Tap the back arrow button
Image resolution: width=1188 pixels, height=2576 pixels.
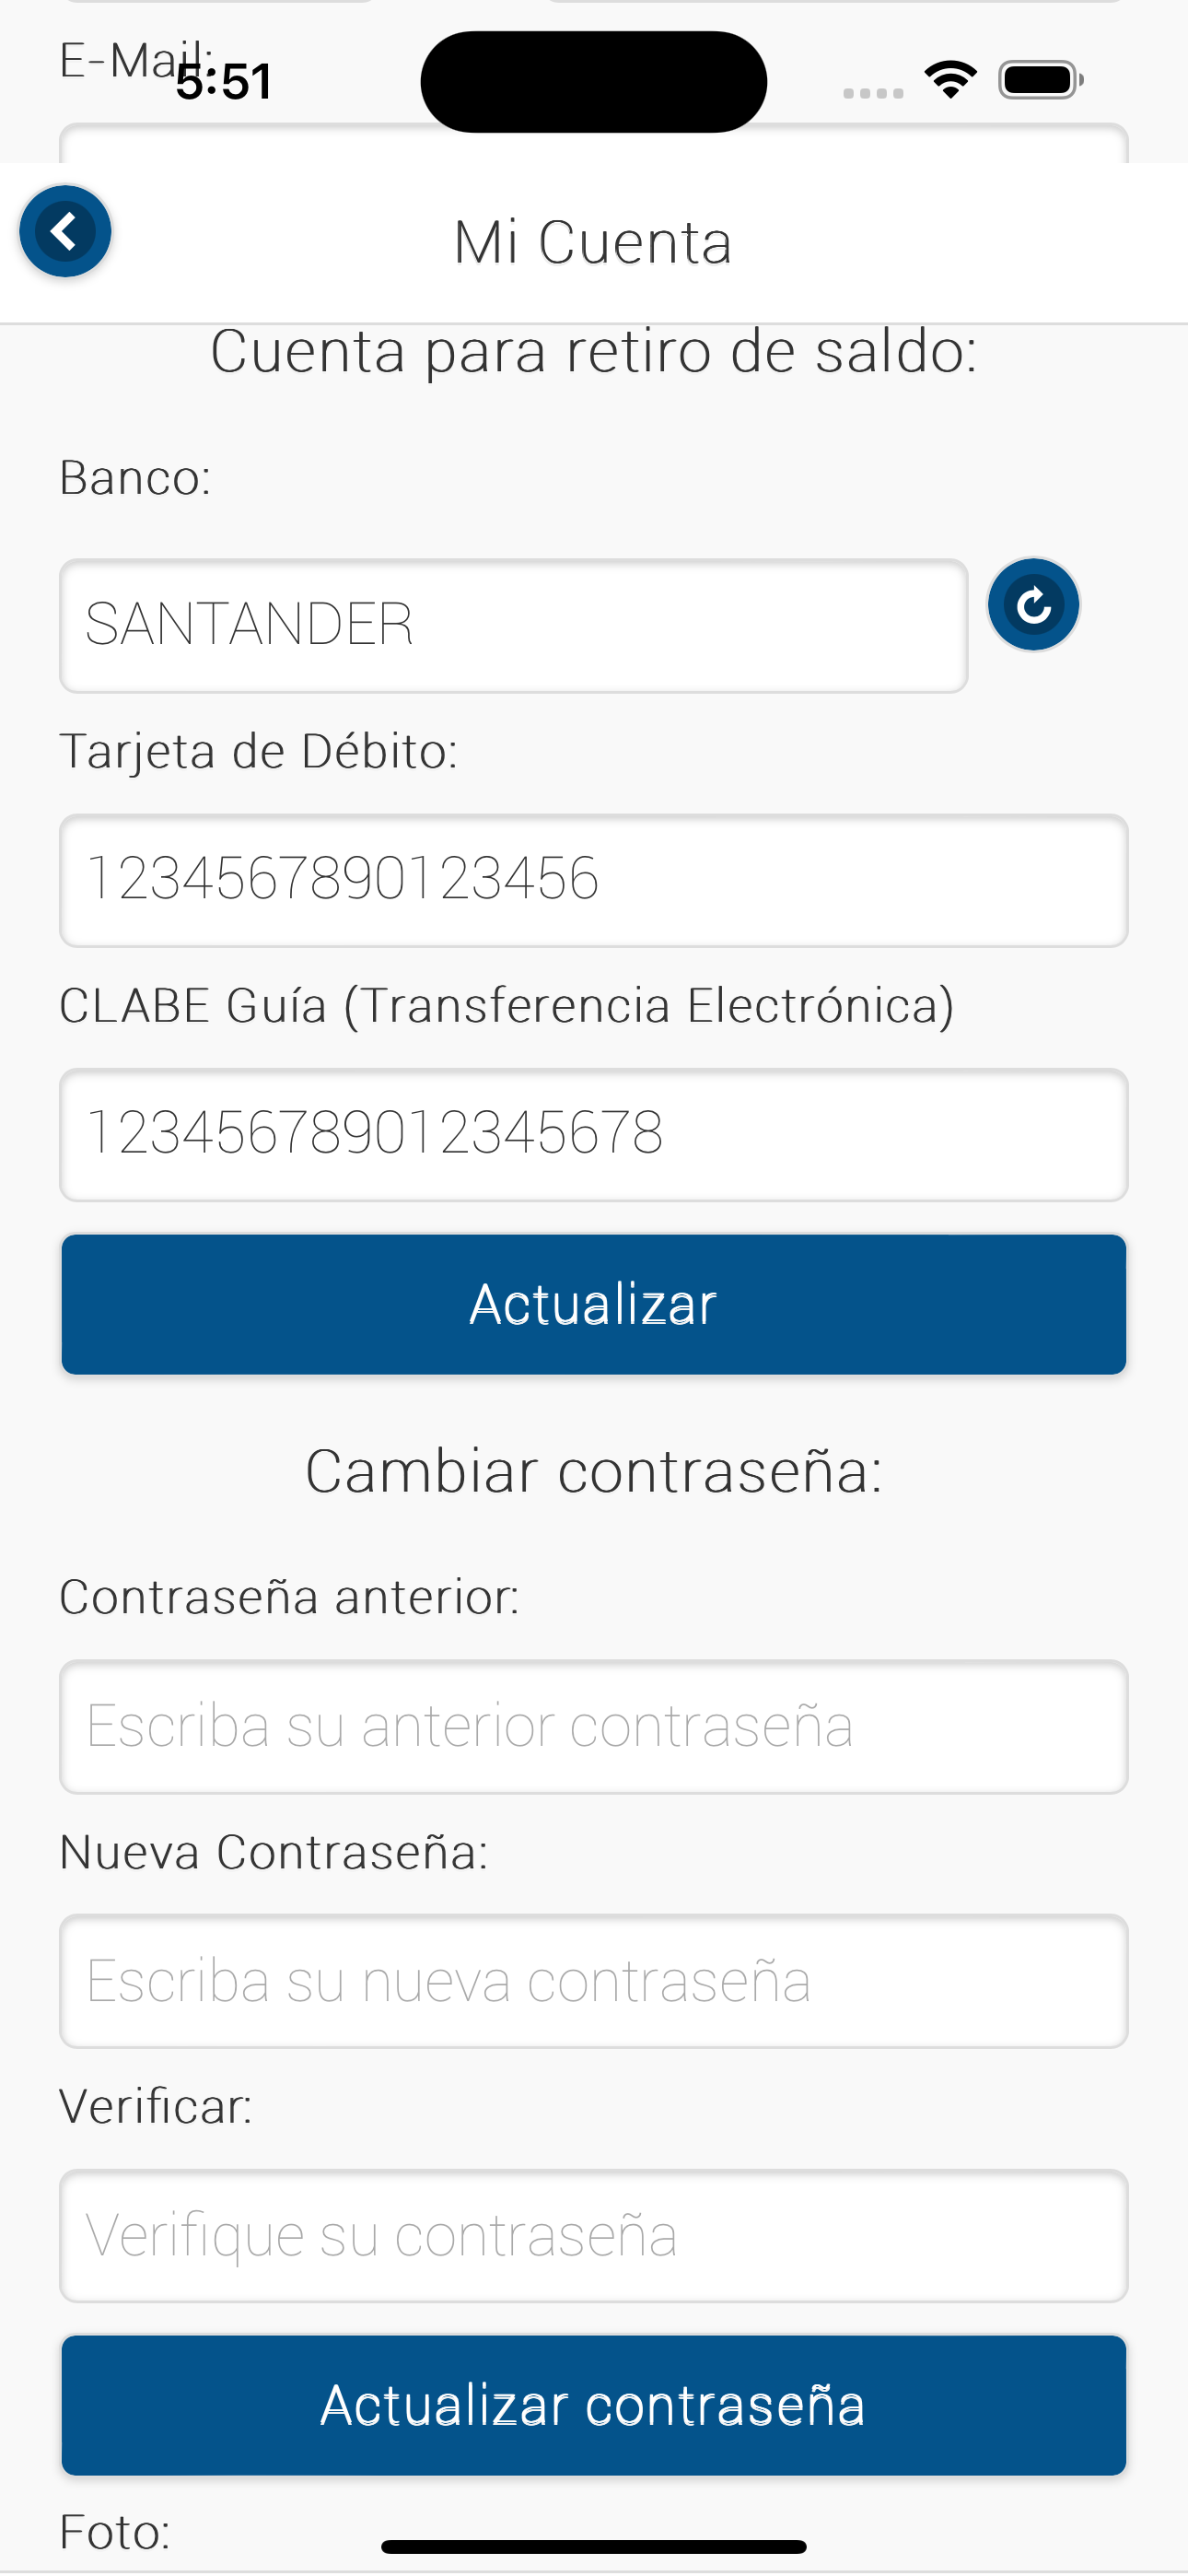pyautogui.click(x=65, y=231)
